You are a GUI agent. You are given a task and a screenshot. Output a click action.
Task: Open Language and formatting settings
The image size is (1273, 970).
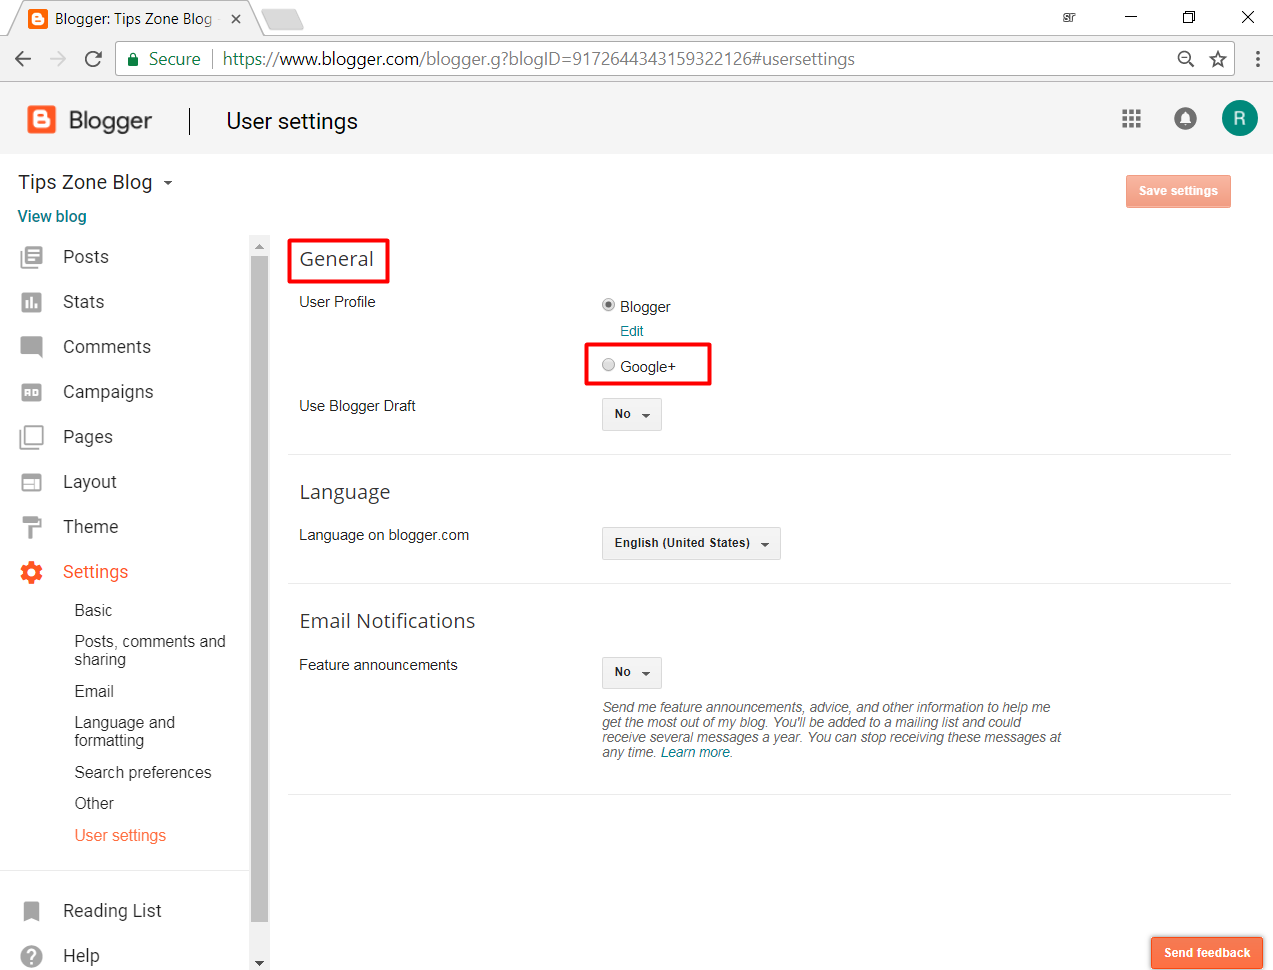(x=124, y=731)
